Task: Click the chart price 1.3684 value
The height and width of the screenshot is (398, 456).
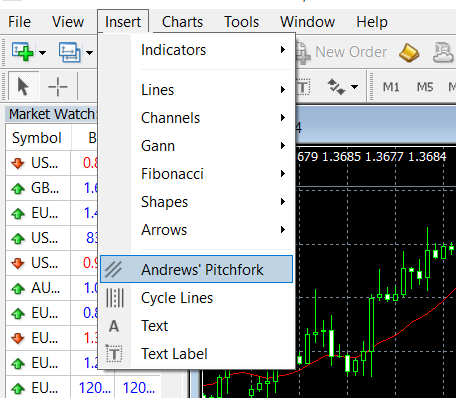Action: point(427,156)
